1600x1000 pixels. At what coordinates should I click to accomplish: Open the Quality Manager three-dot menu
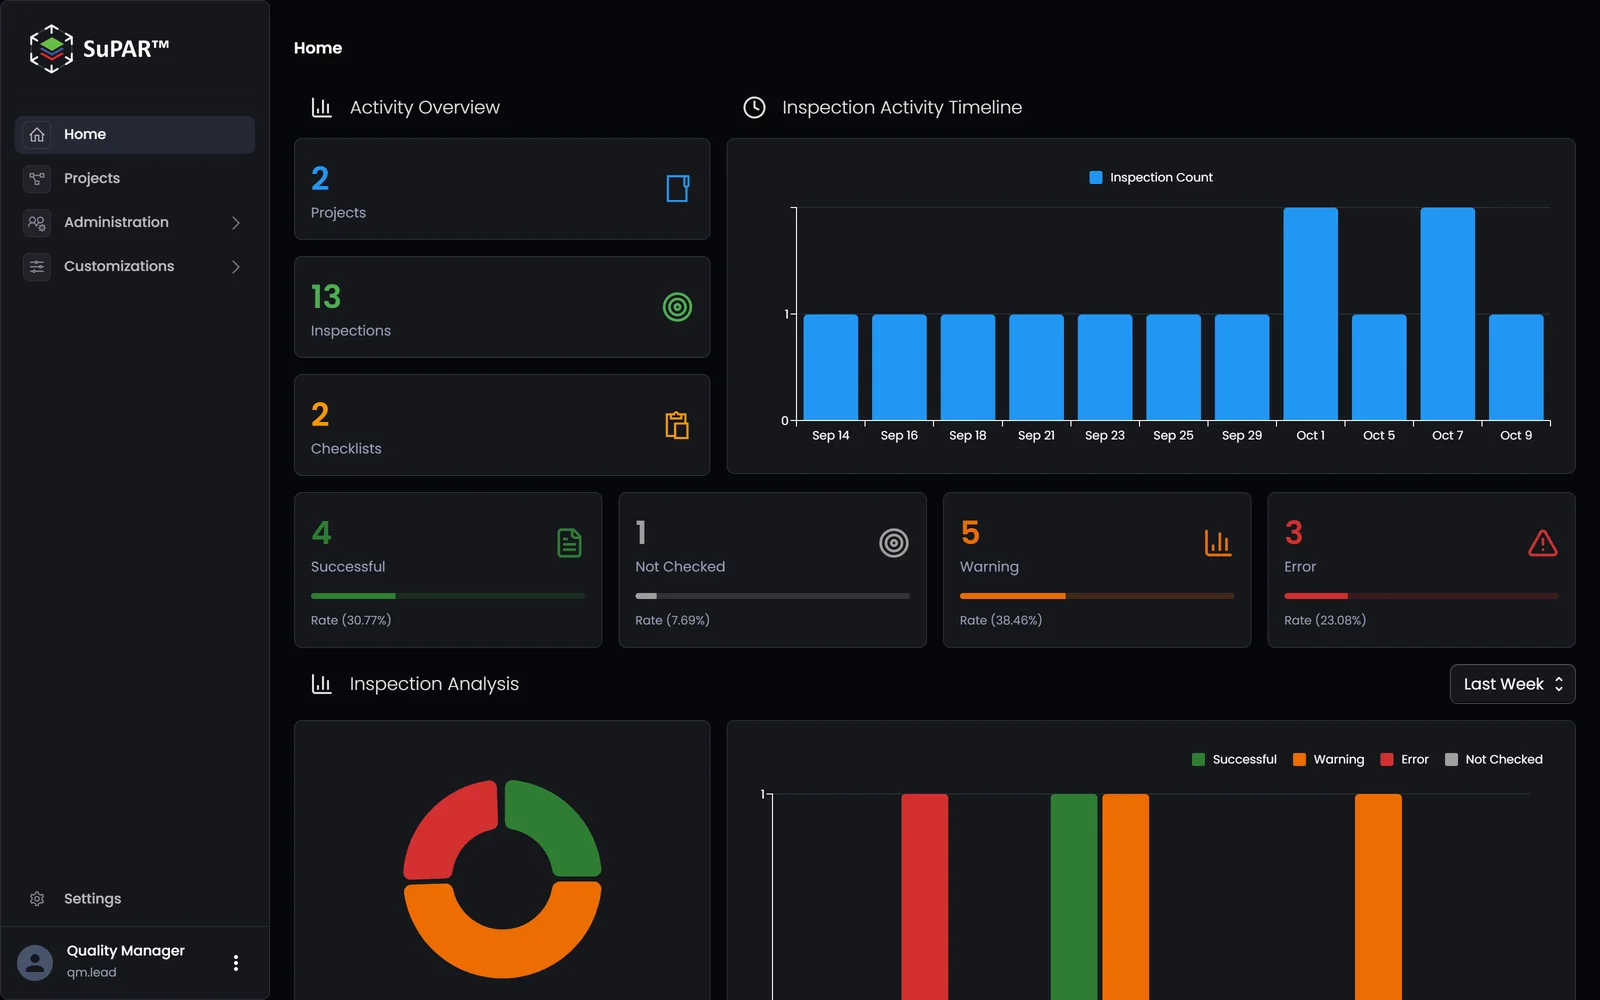(x=236, y=963)
